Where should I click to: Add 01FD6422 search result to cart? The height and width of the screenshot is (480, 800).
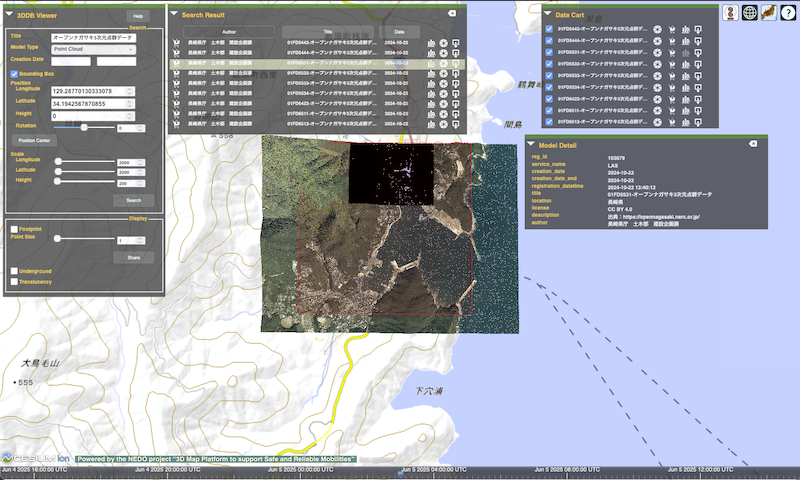pyautogui.click(x=176, y=104)
